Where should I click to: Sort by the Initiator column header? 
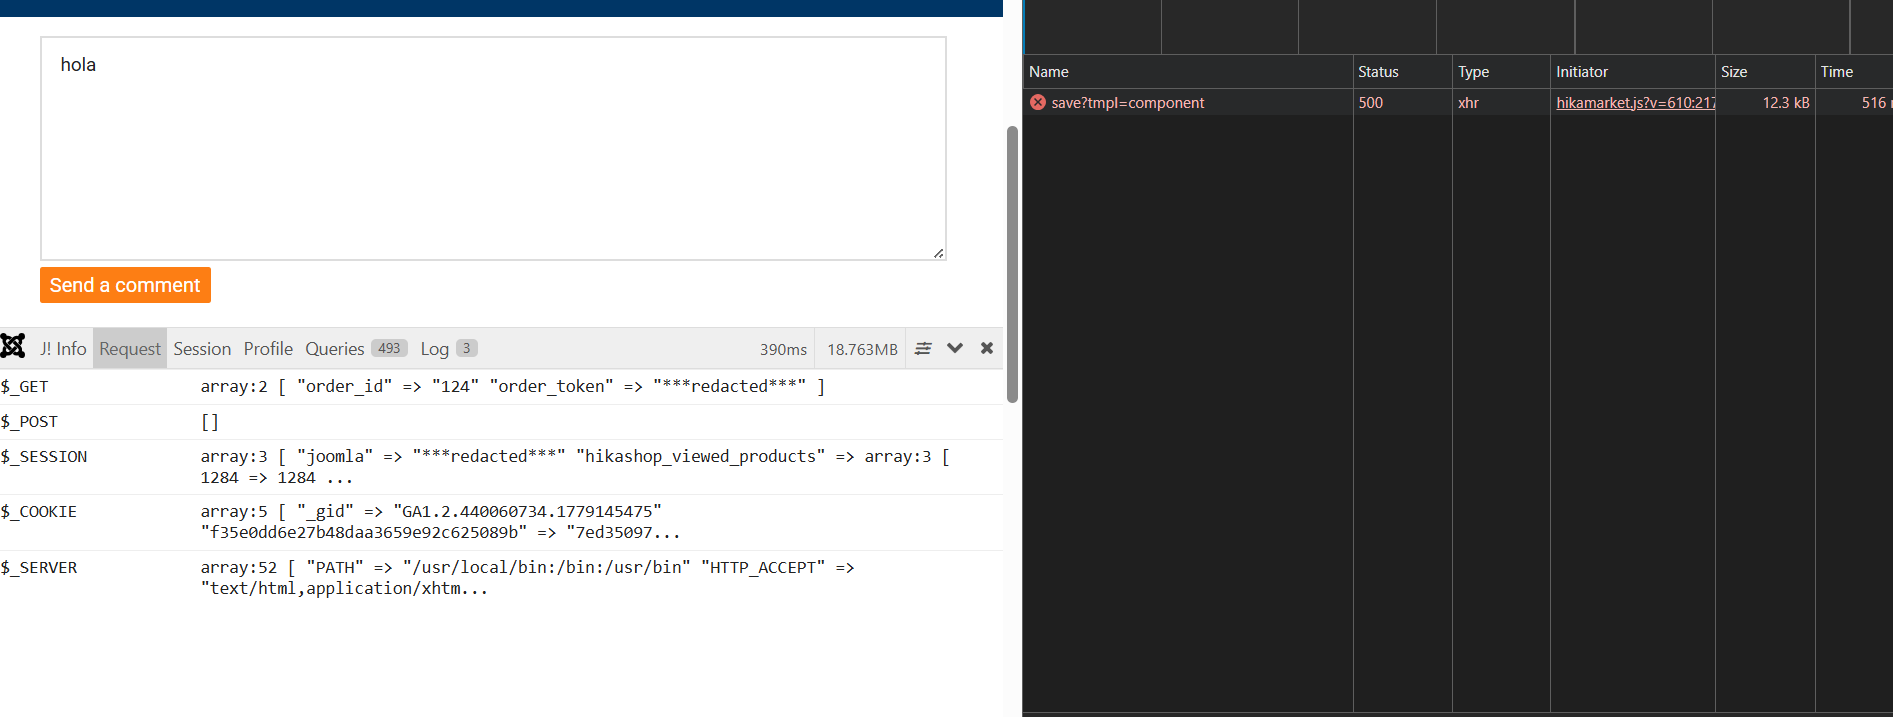tap(1633, 72)
